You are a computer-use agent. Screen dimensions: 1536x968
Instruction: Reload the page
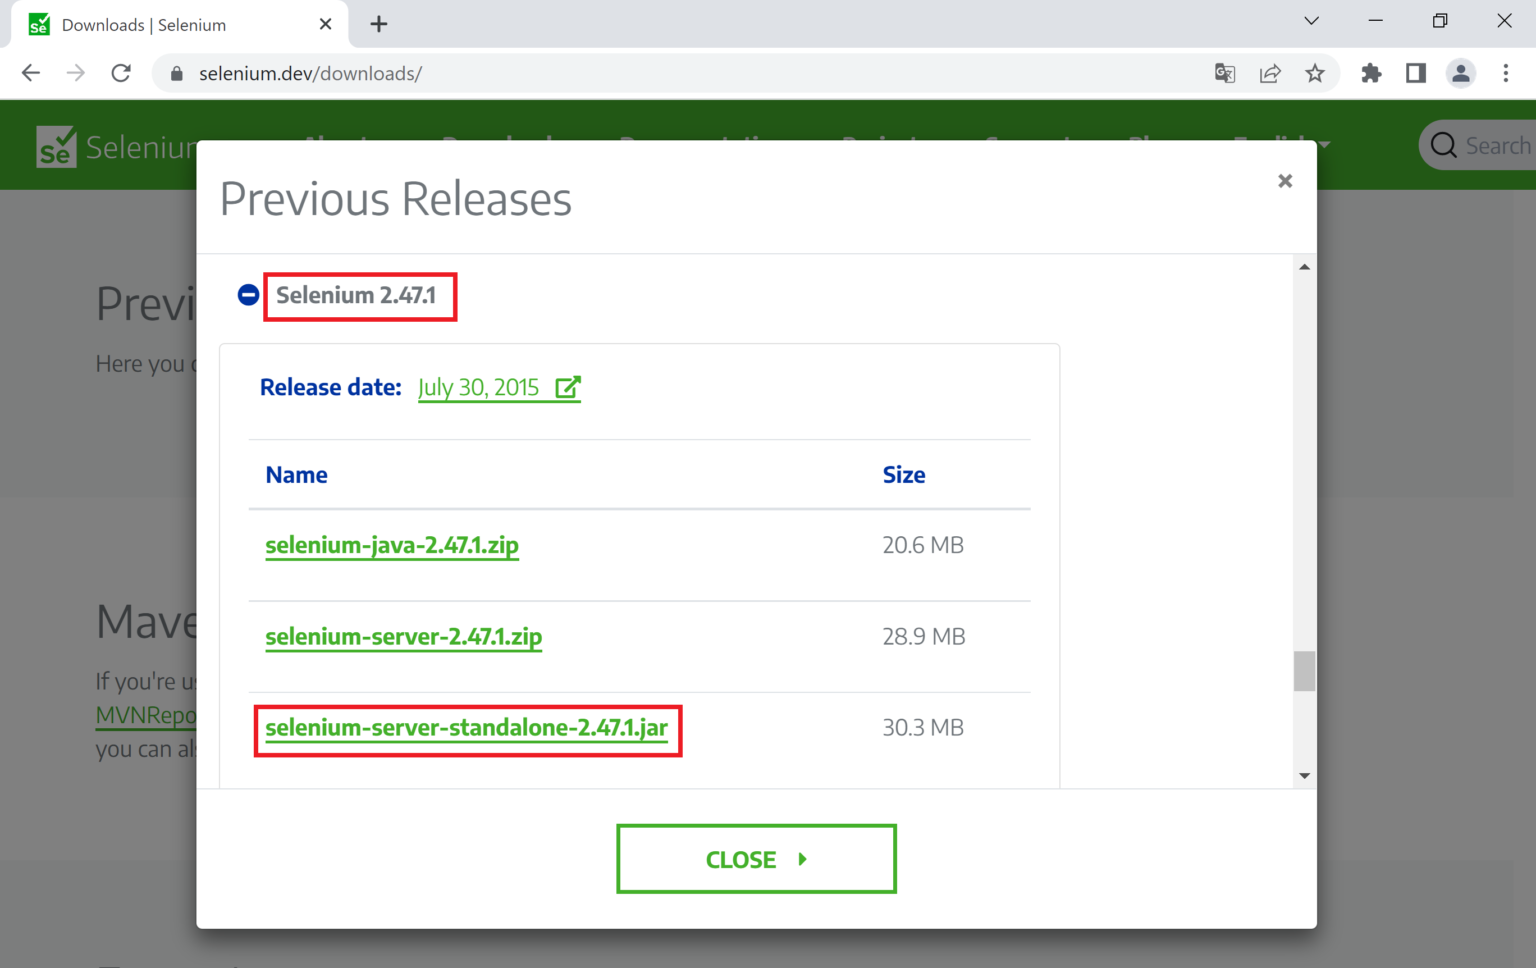pos(121,73)
